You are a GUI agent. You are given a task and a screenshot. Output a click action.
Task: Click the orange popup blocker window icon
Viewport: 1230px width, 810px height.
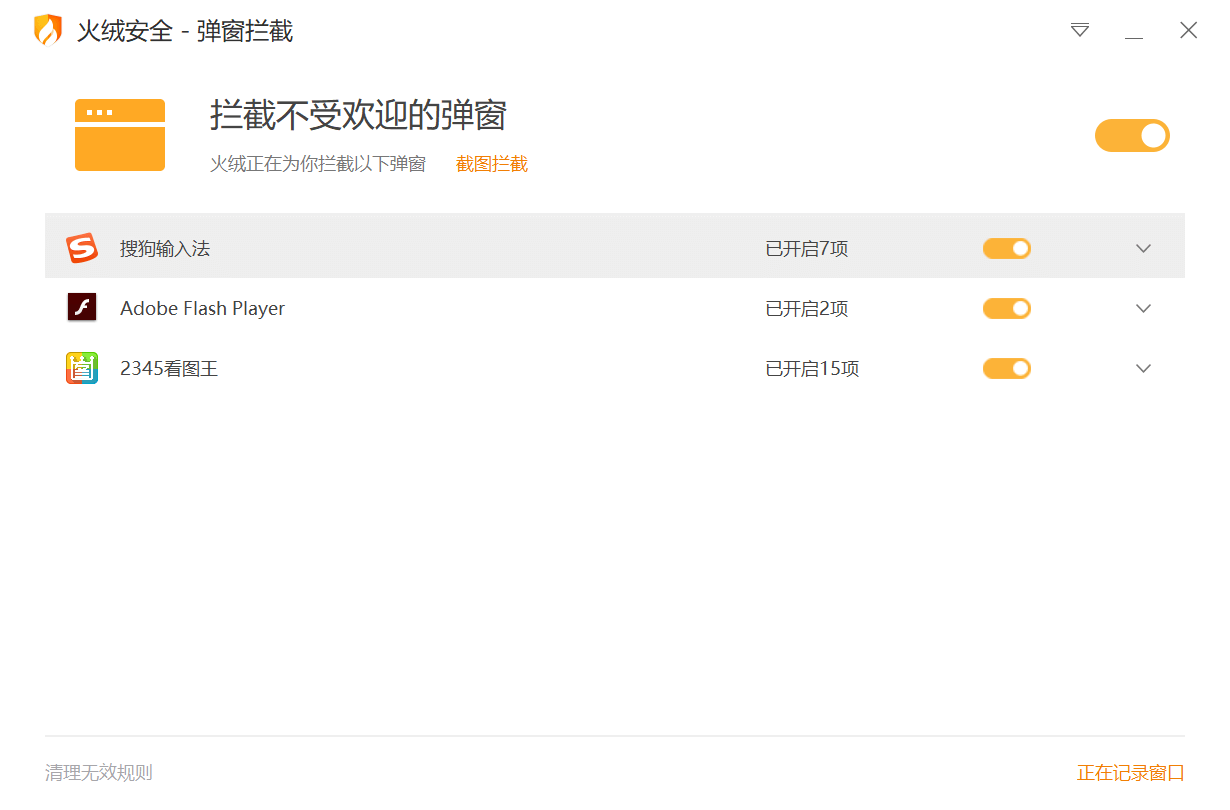[x=119, y=134]
